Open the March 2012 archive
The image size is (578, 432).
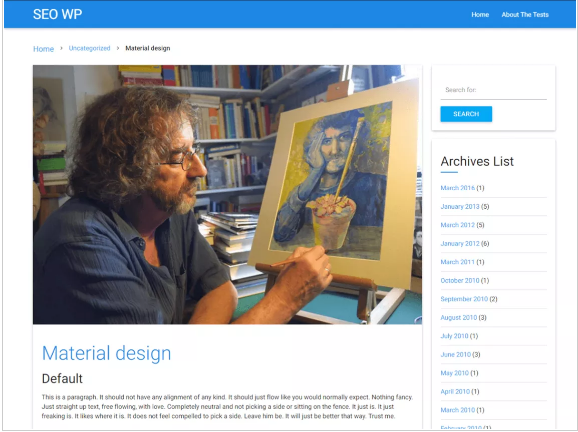(457, 225)
